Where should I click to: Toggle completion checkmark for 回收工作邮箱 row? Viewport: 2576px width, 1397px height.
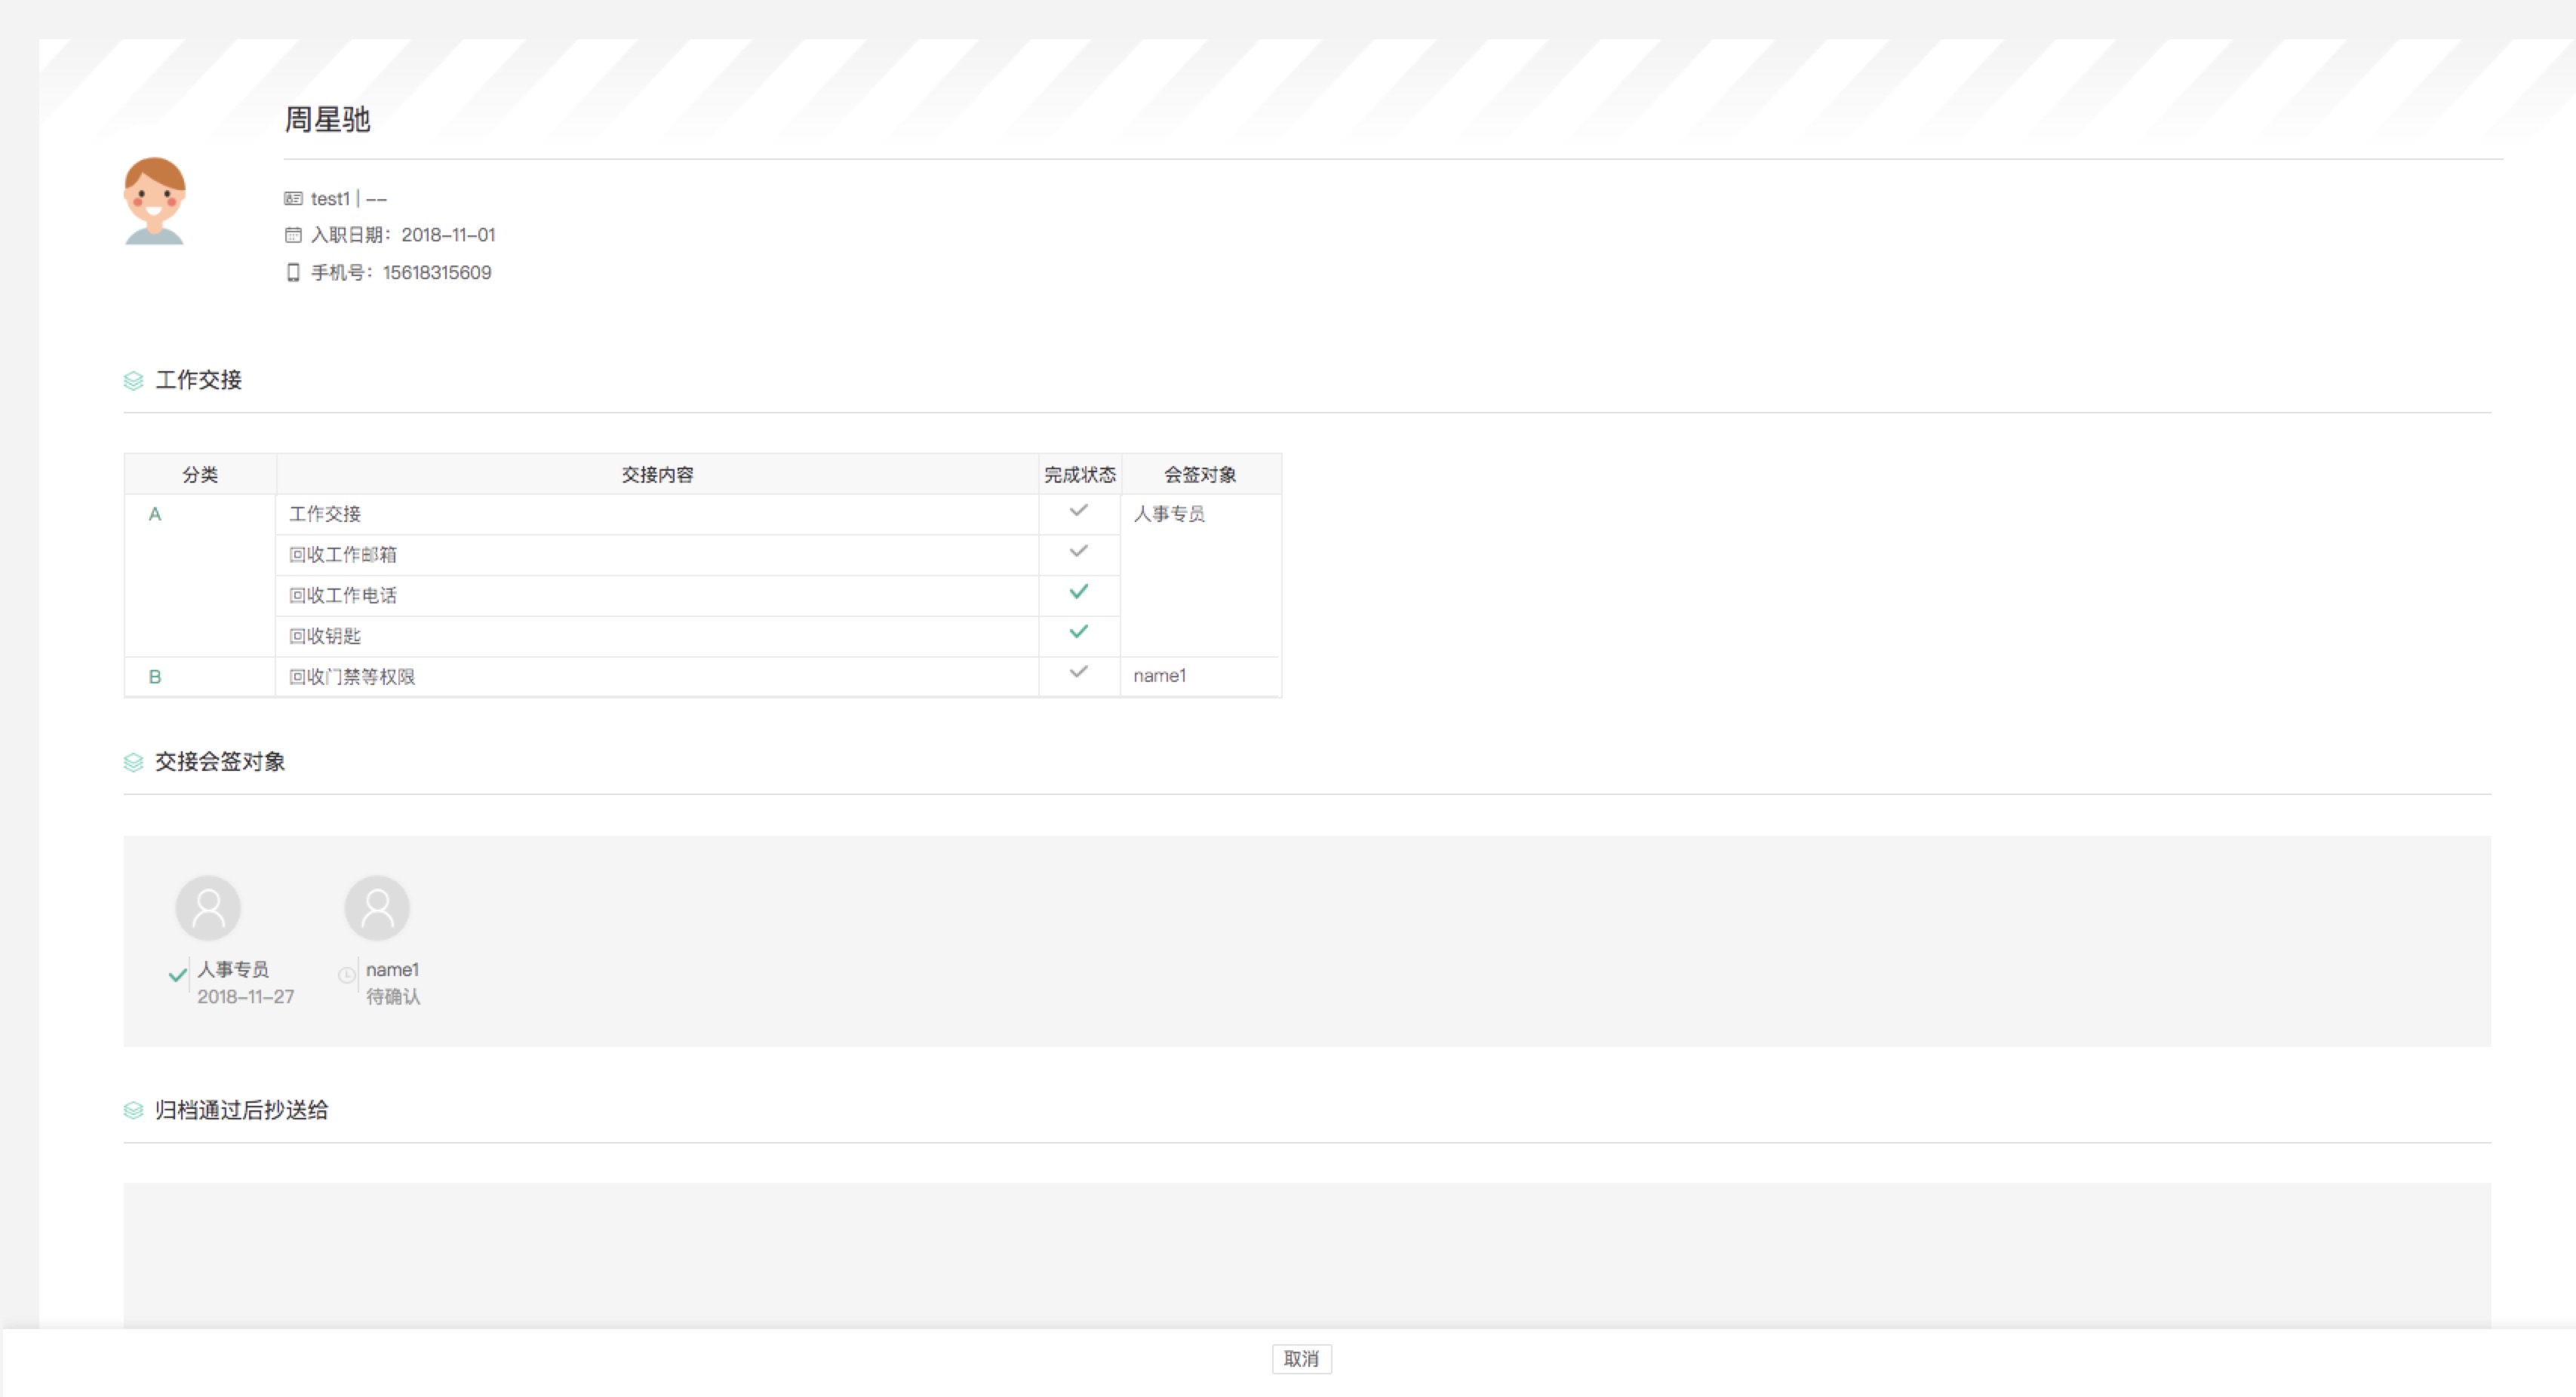(1078, 551)
